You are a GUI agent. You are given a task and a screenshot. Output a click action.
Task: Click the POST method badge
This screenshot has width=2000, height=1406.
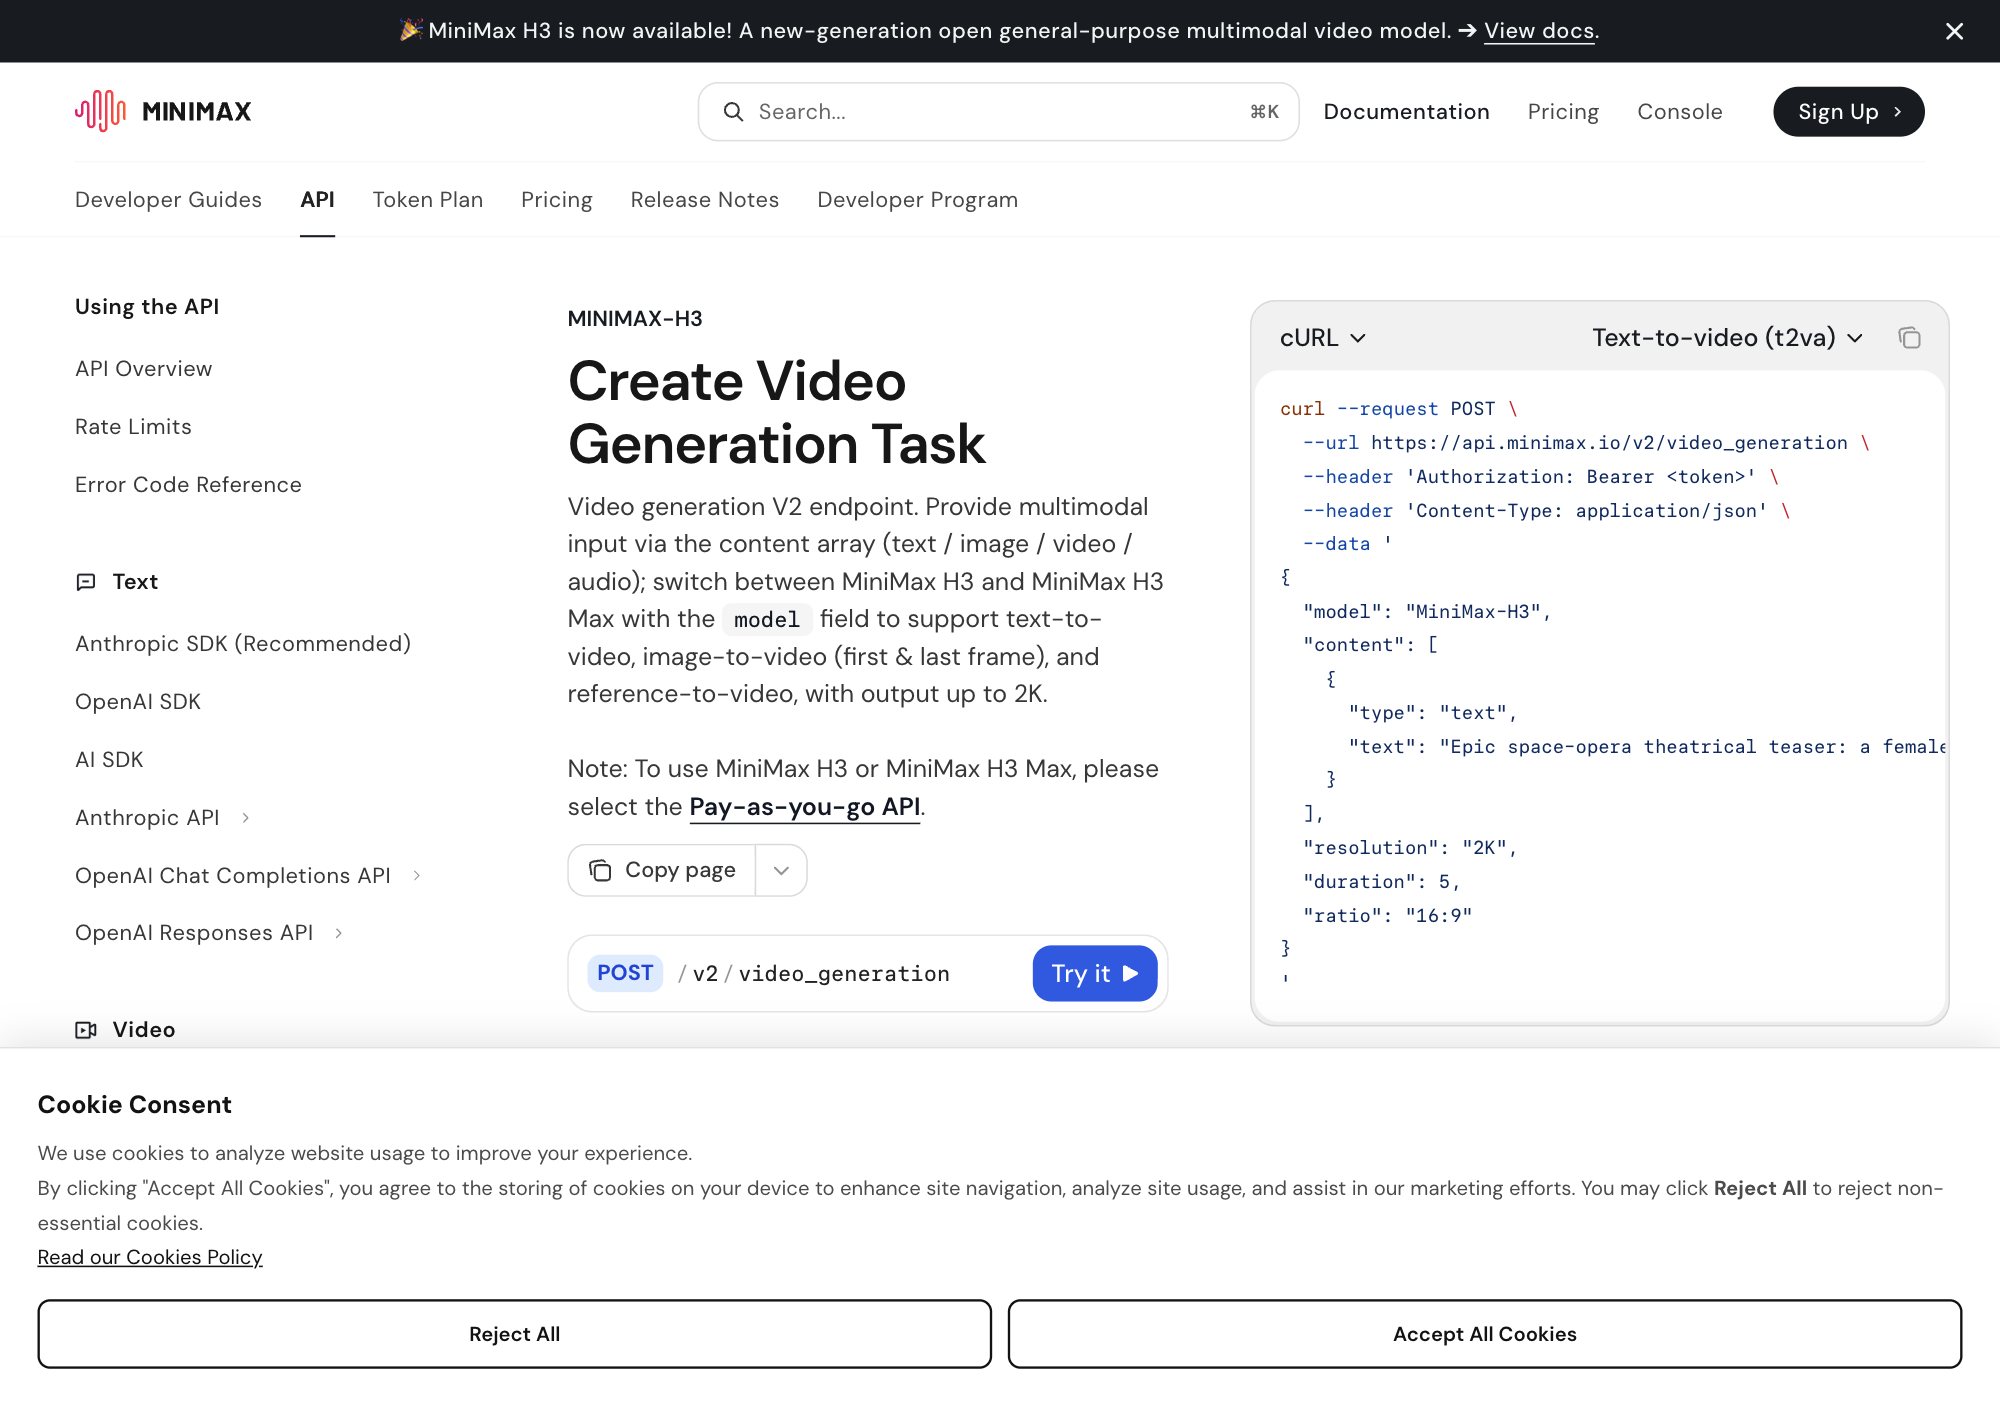pyautogui.click(x=625, y=973)
